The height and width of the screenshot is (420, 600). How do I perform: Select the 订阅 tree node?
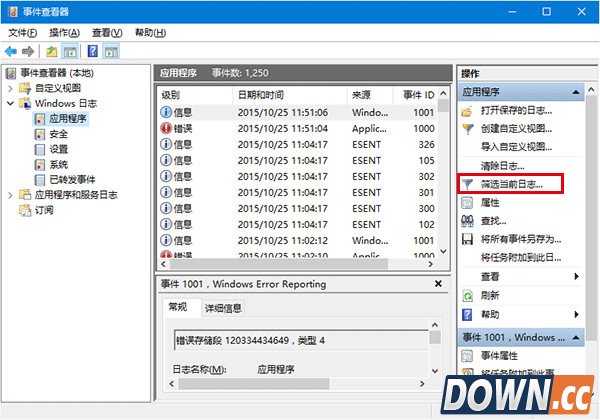pyautogui.click(x=37, y=210)
